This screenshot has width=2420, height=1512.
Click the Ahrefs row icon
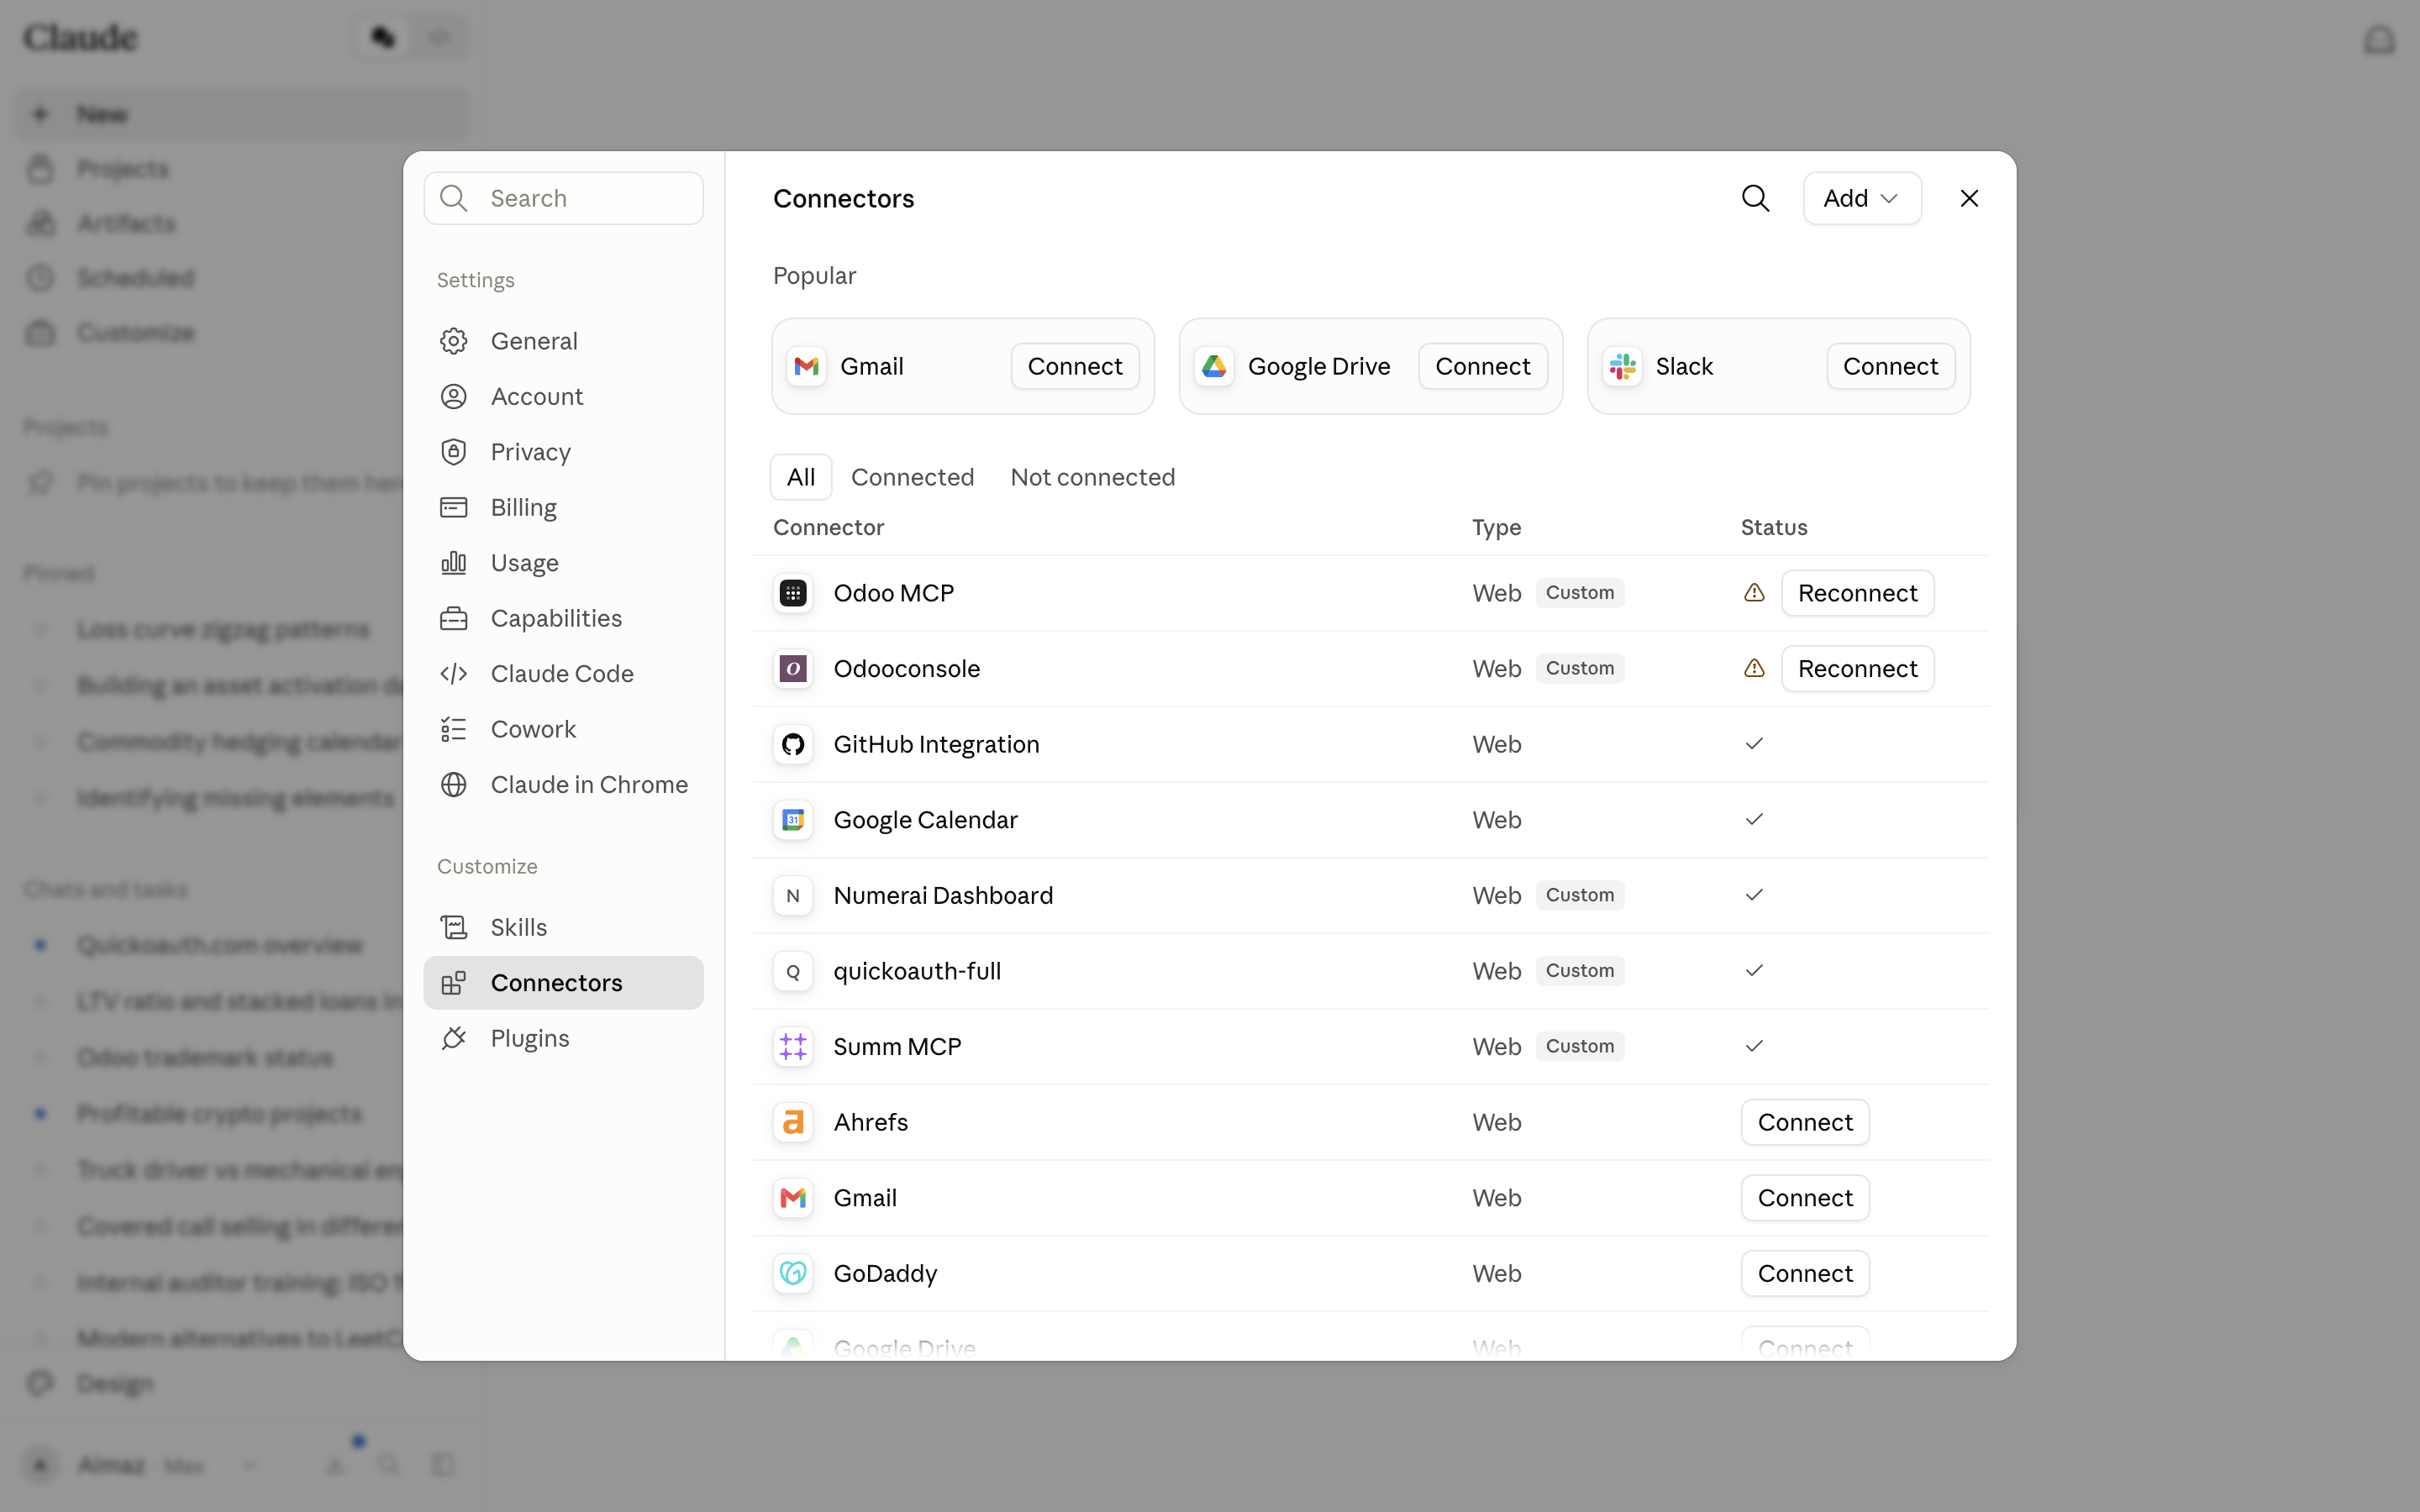coord(793,1122)
